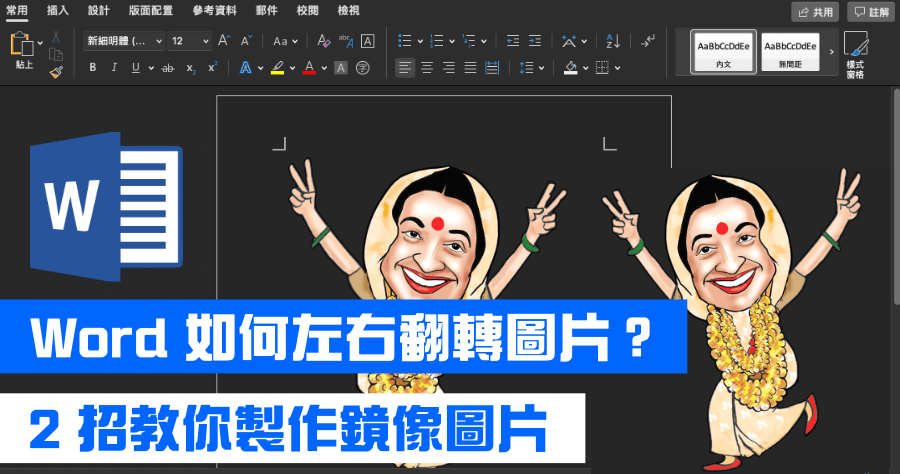This screenshot has height=474, width=900.
Task: Select Justify paragraph alignment
Action: (470, 68)
